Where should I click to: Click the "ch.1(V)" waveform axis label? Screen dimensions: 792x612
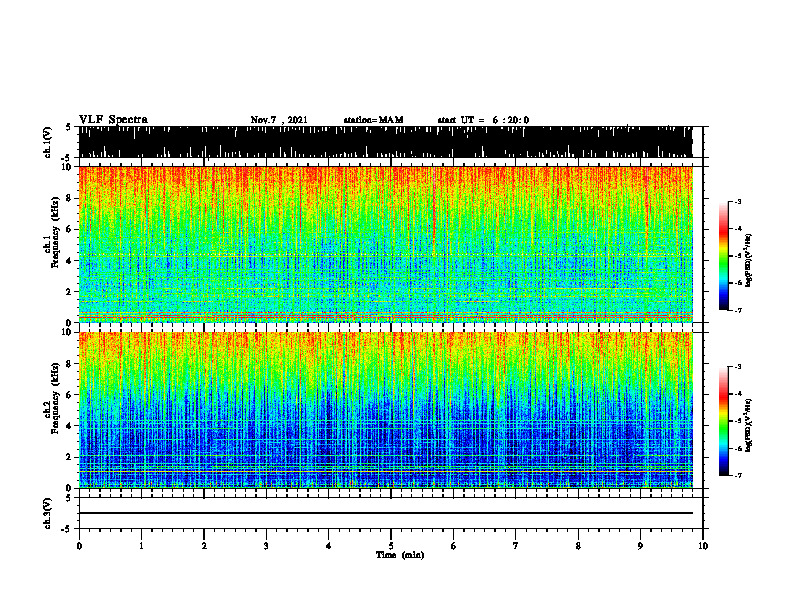(48, 142)
